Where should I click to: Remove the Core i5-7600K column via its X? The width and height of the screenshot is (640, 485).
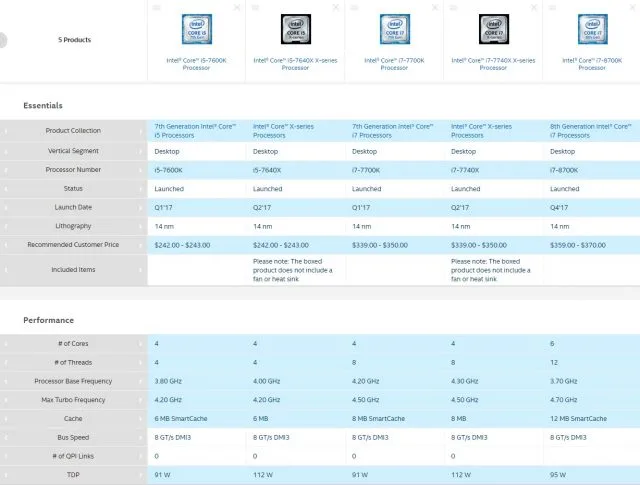(x=237, y=8)
